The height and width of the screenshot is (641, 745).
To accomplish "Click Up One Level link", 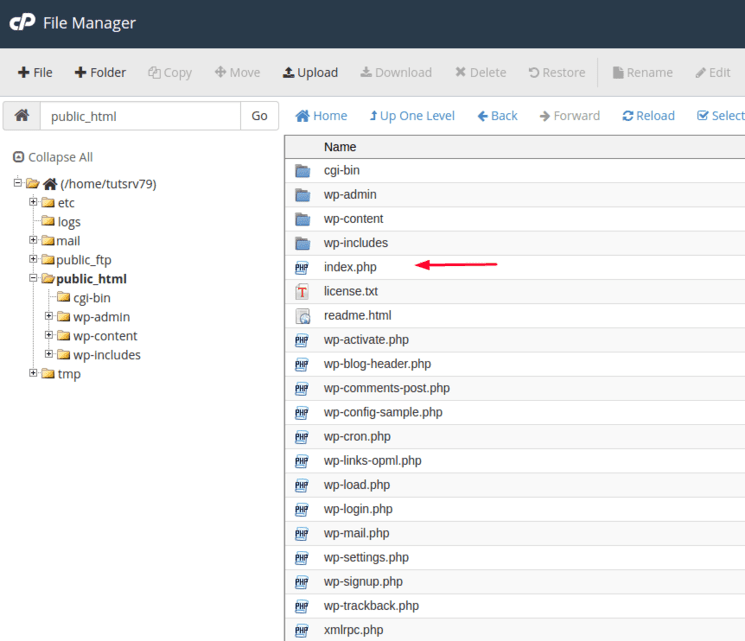I will coord(412,116).
